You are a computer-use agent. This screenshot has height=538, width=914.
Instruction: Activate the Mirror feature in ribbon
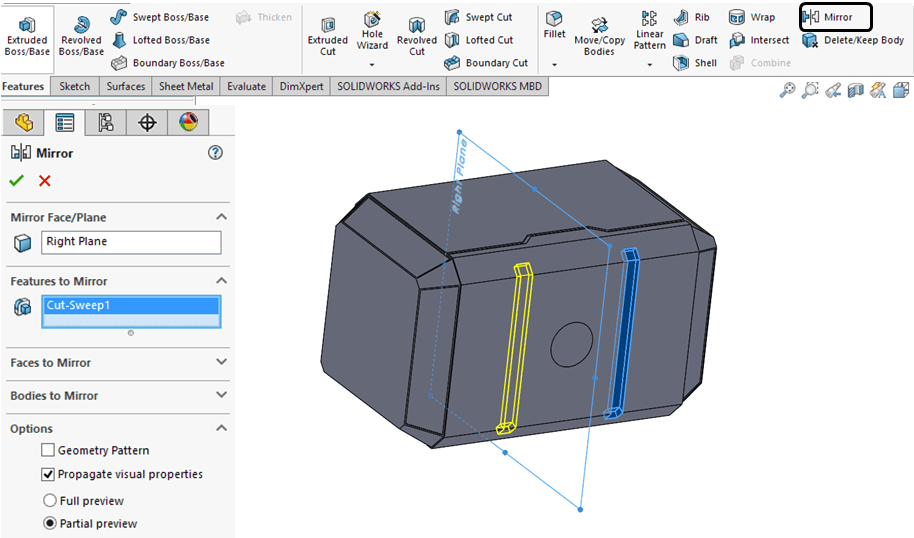(836, 17)
